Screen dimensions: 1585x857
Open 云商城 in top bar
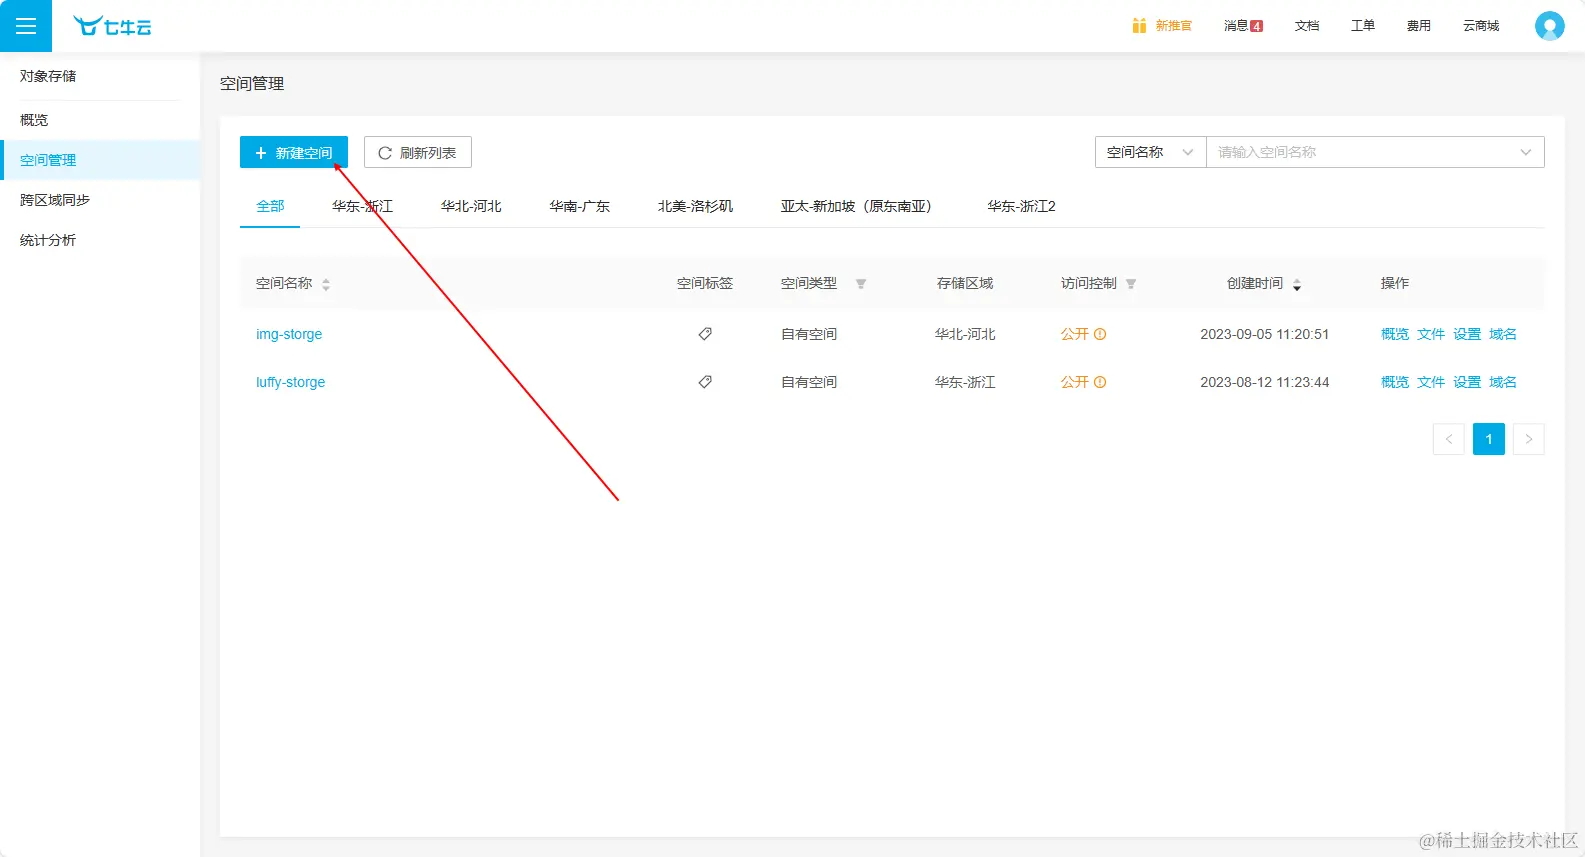[x=1481, y=26]
